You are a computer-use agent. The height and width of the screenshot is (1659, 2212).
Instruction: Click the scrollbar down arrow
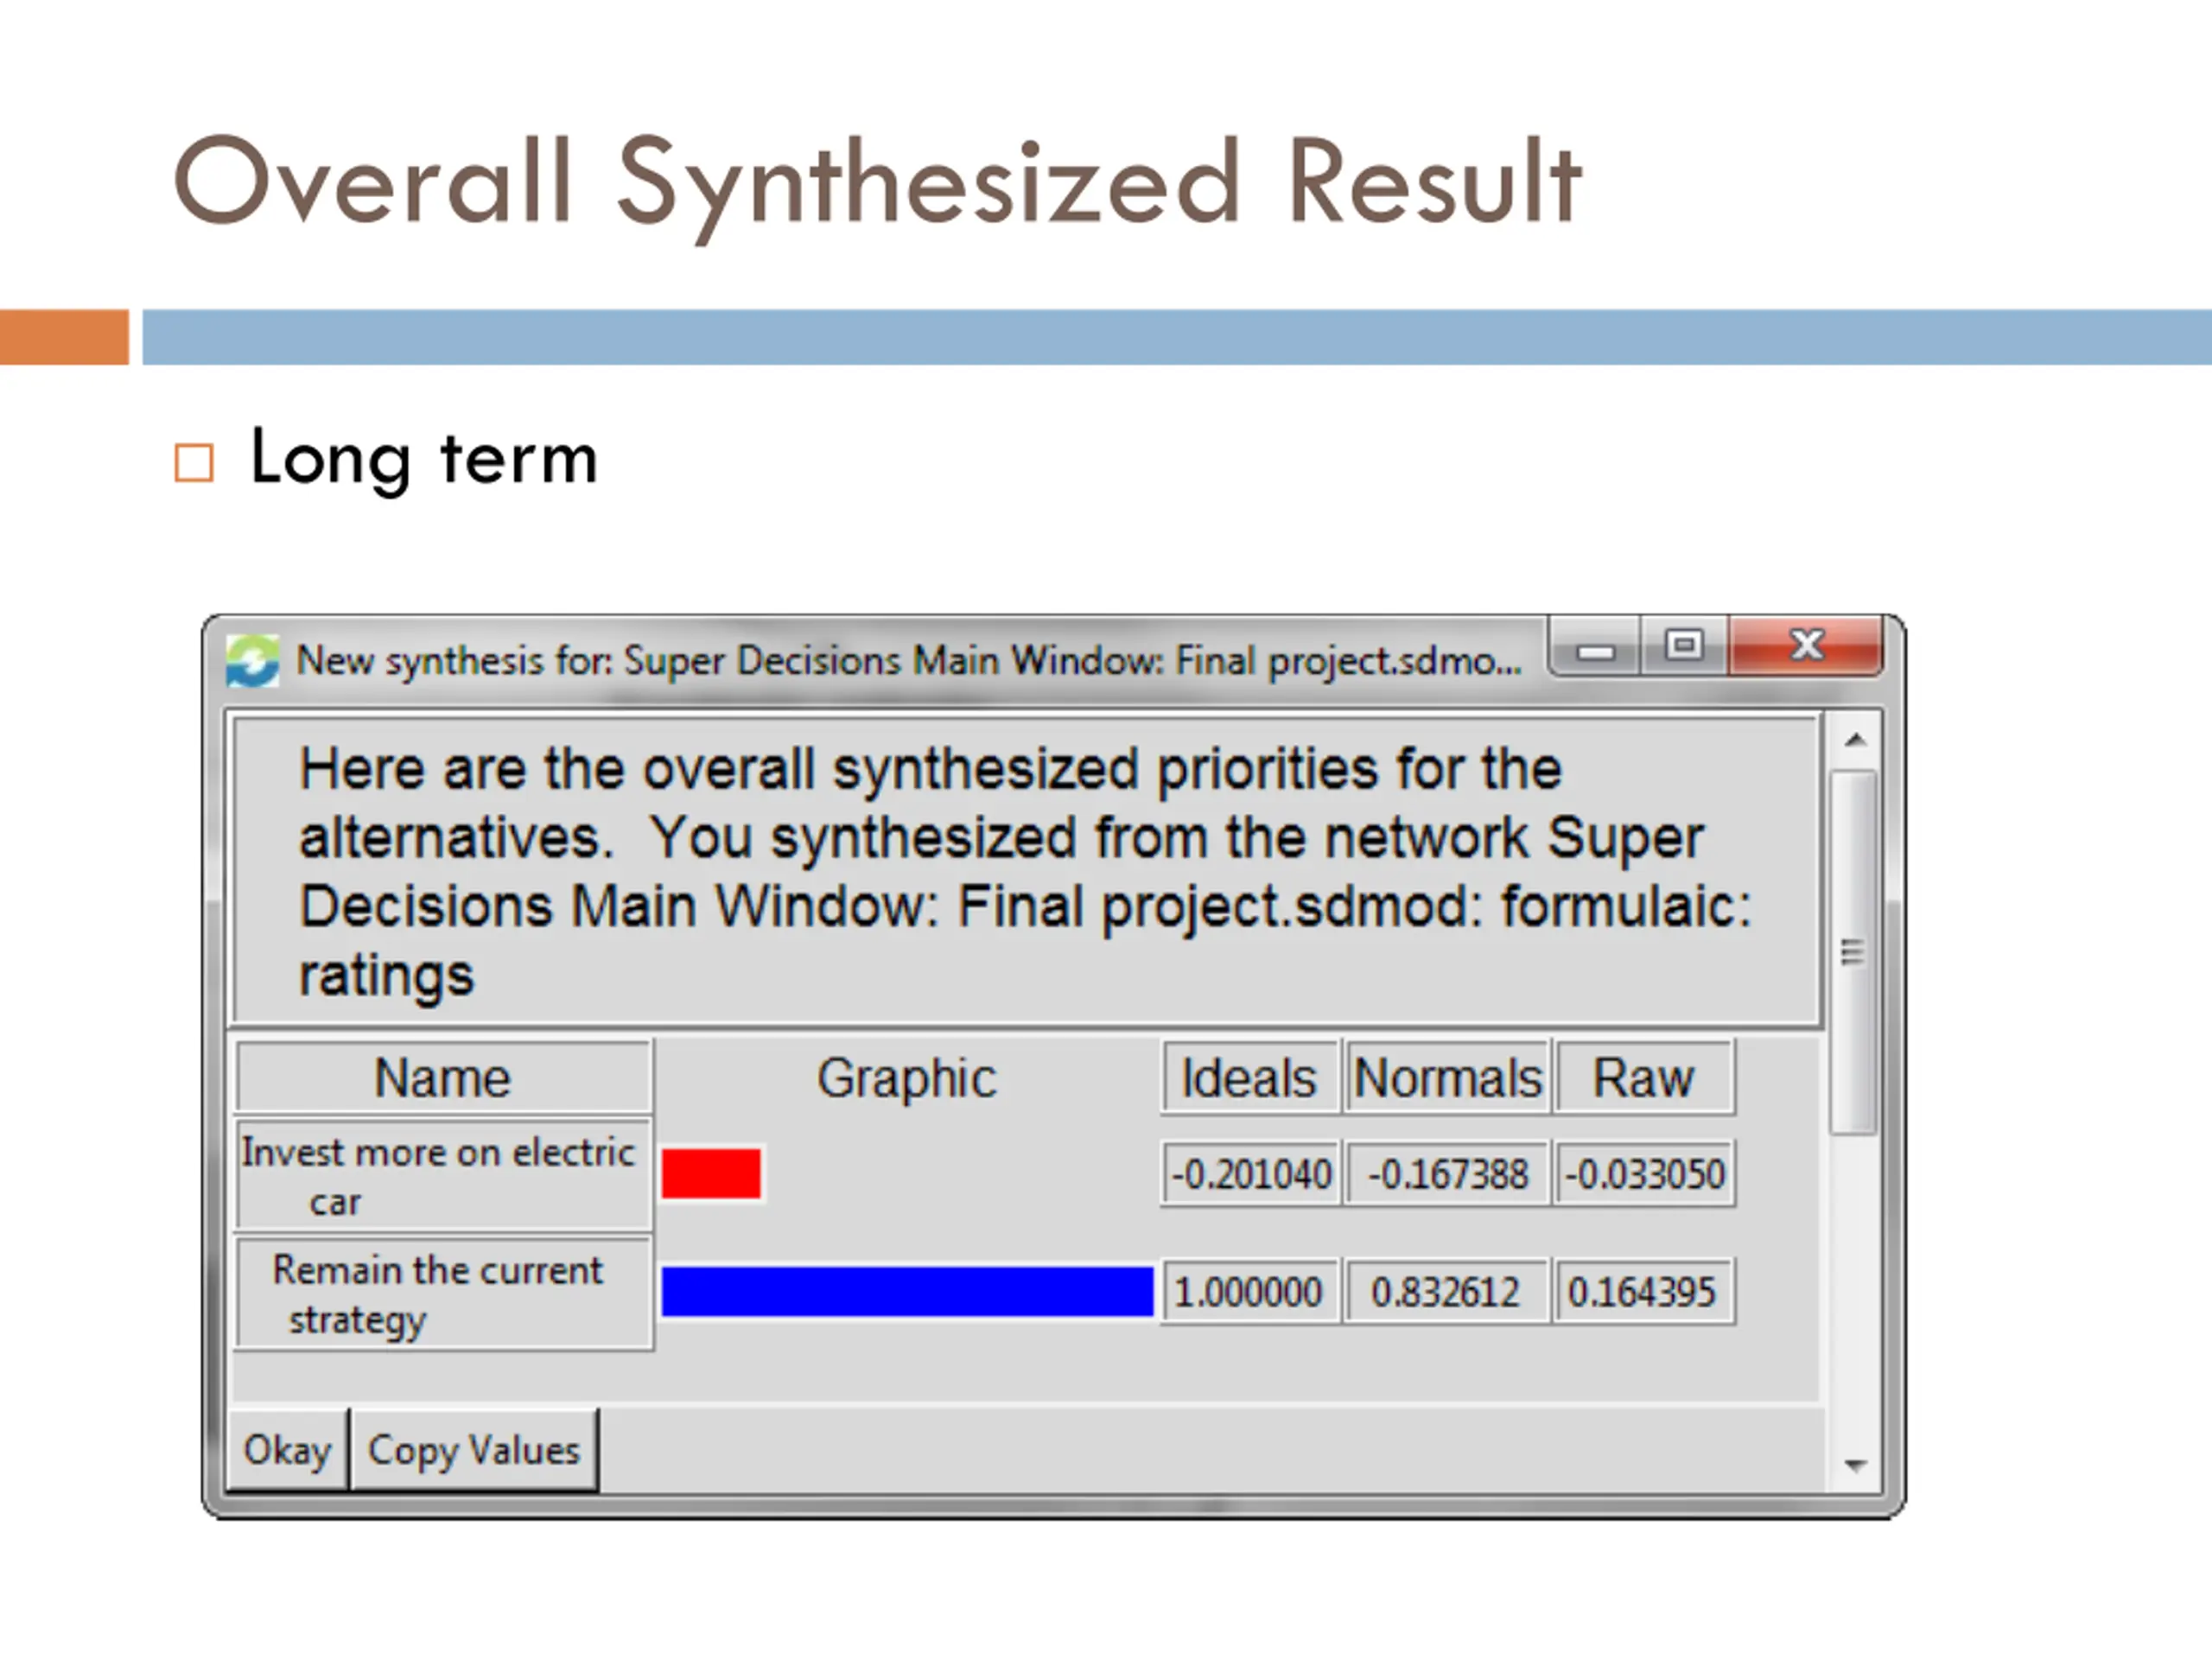coord(1855,1466)
